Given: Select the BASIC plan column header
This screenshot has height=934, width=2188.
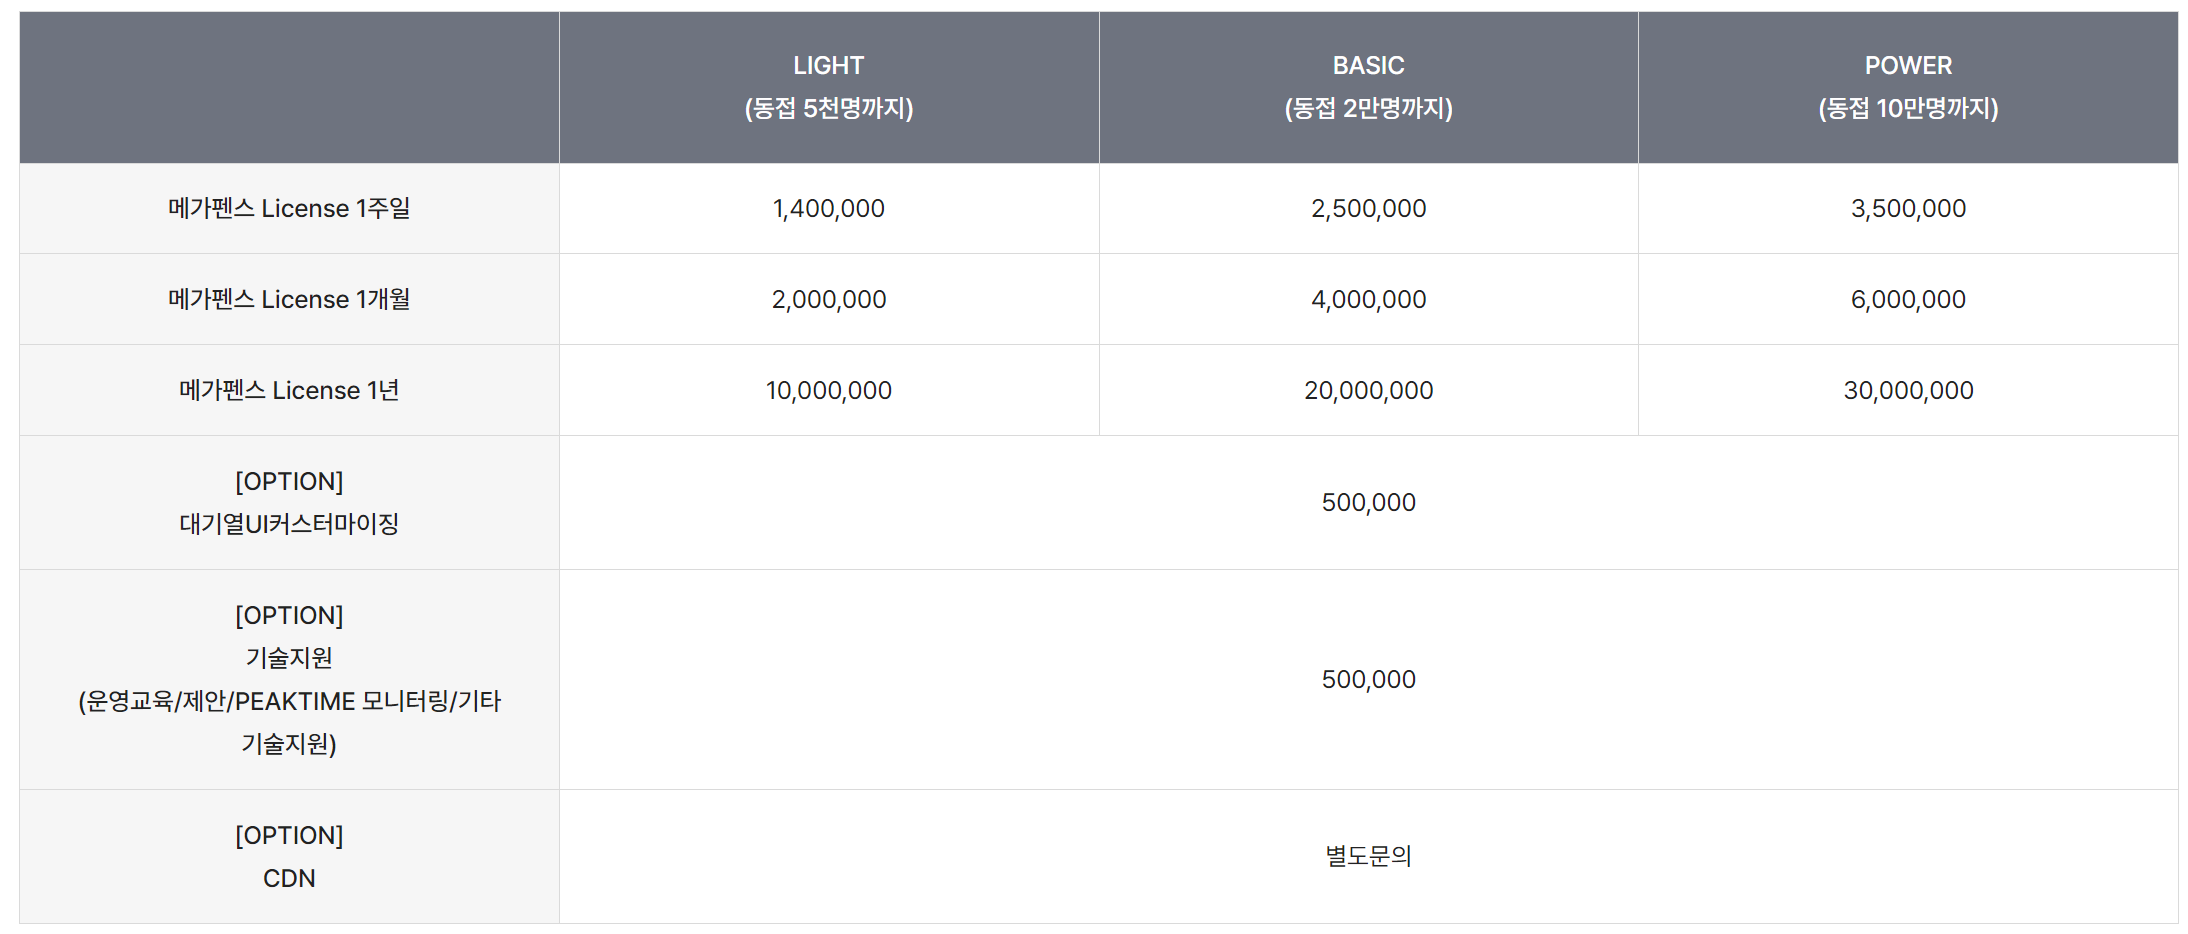Looking at the screenshot, I should click(x=1368, y=87).
